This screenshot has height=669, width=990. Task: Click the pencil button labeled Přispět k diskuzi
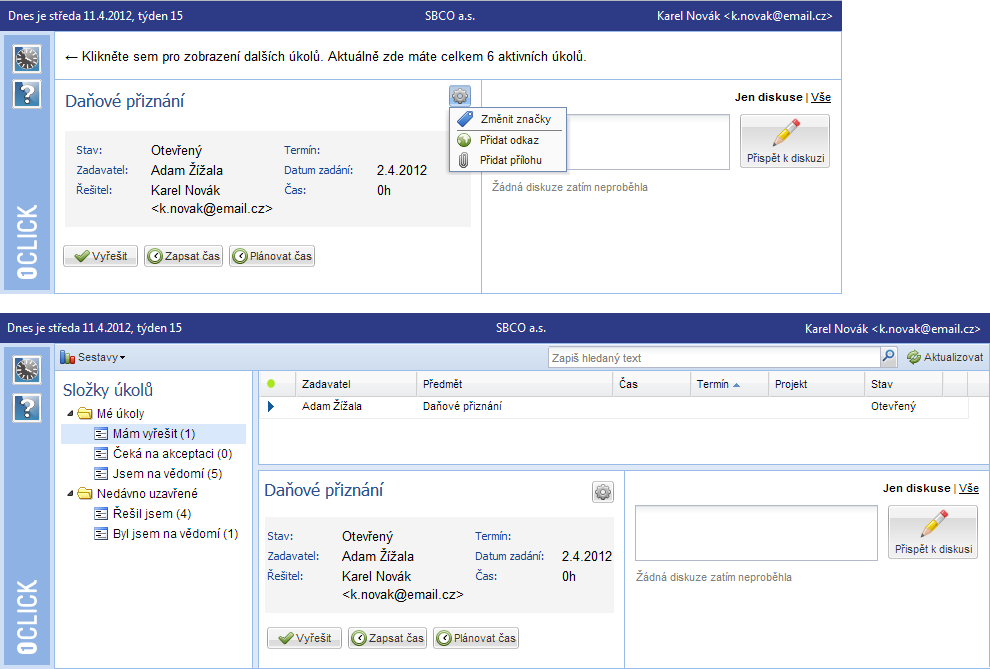coord(785,141)
